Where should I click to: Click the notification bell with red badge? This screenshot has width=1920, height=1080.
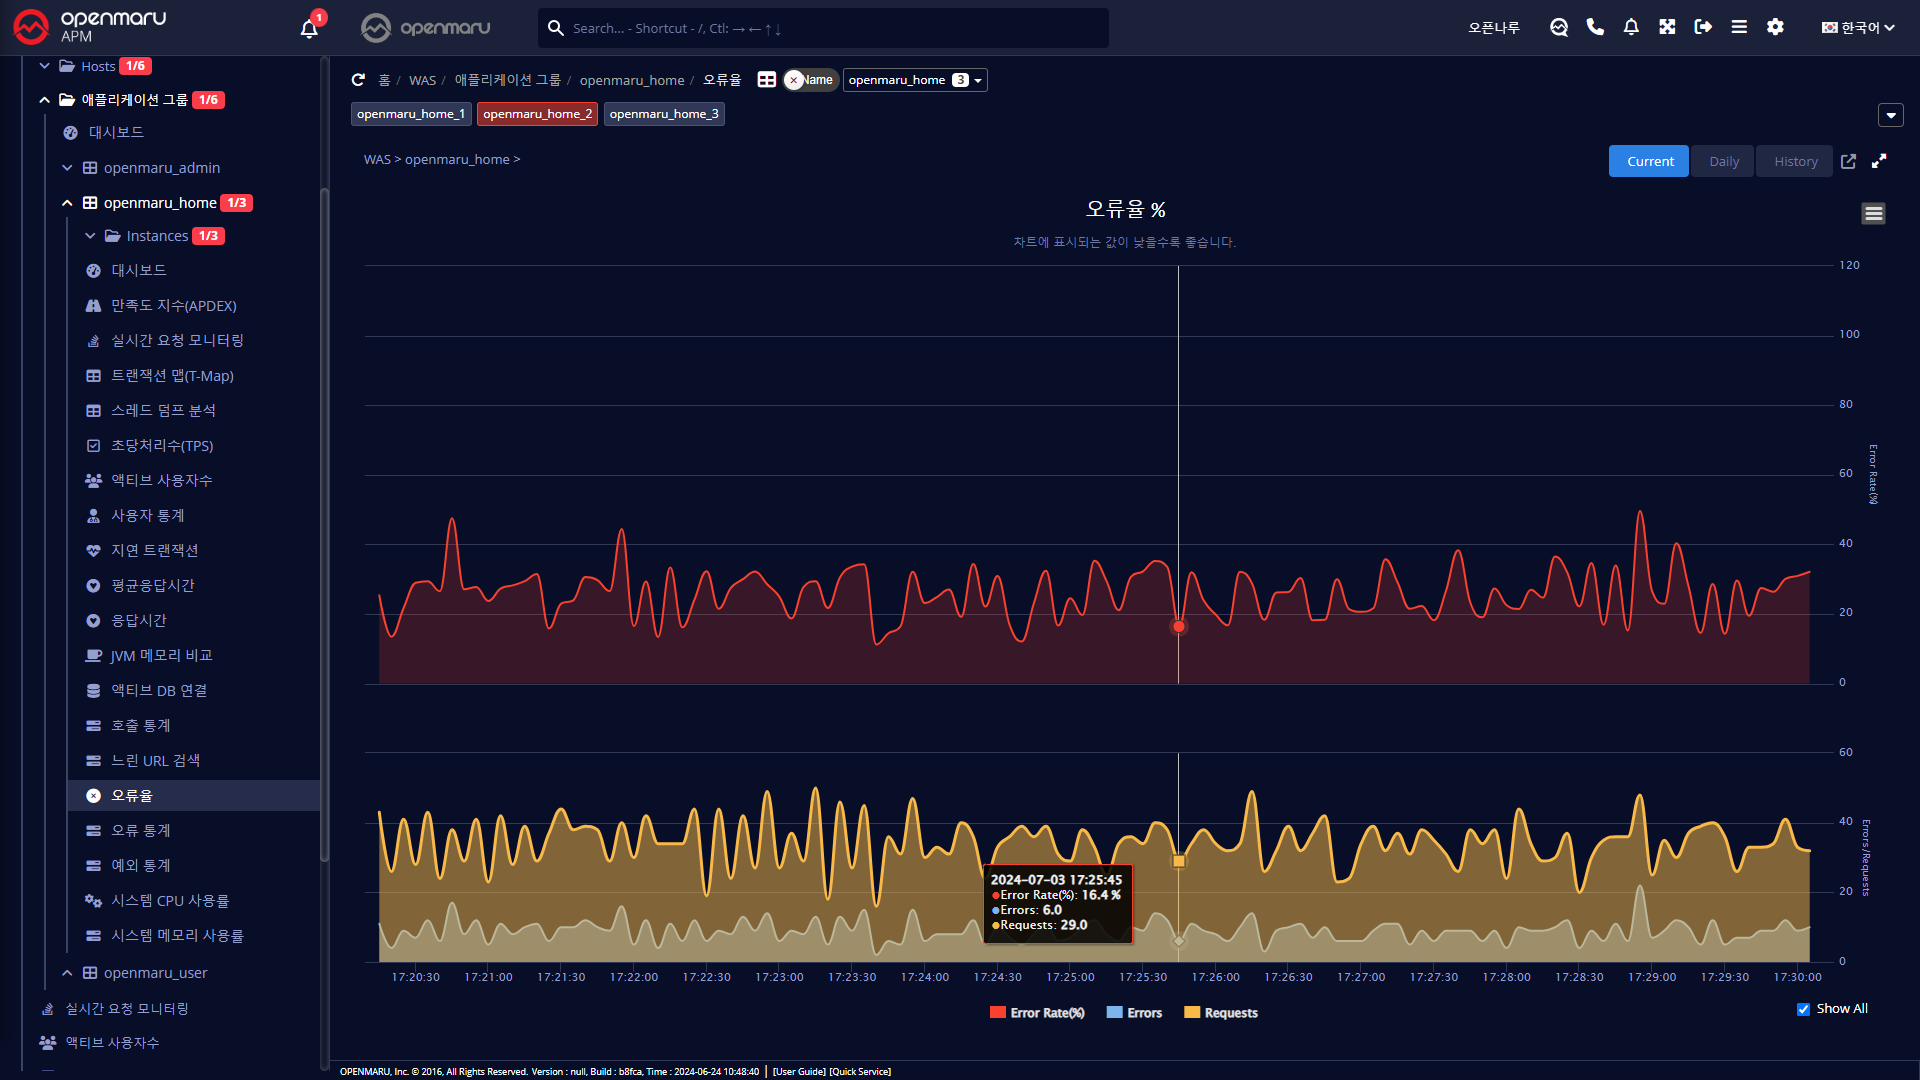(310, 28)
